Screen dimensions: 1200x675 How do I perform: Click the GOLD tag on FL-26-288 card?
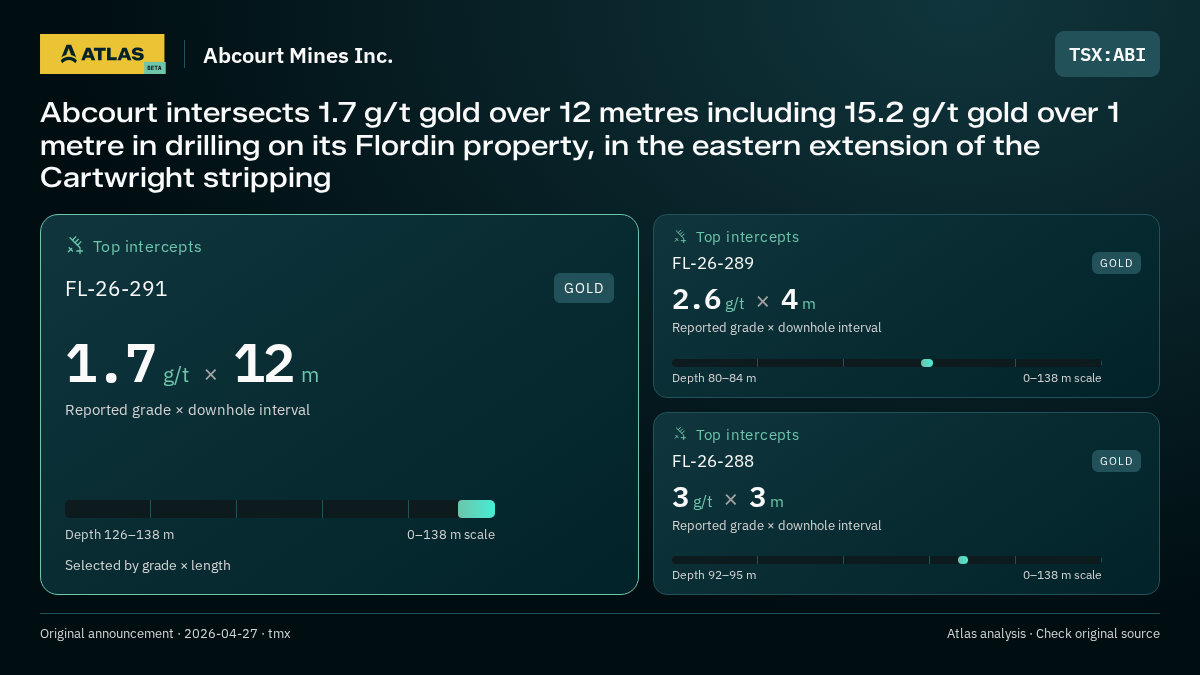point(1116,461)
